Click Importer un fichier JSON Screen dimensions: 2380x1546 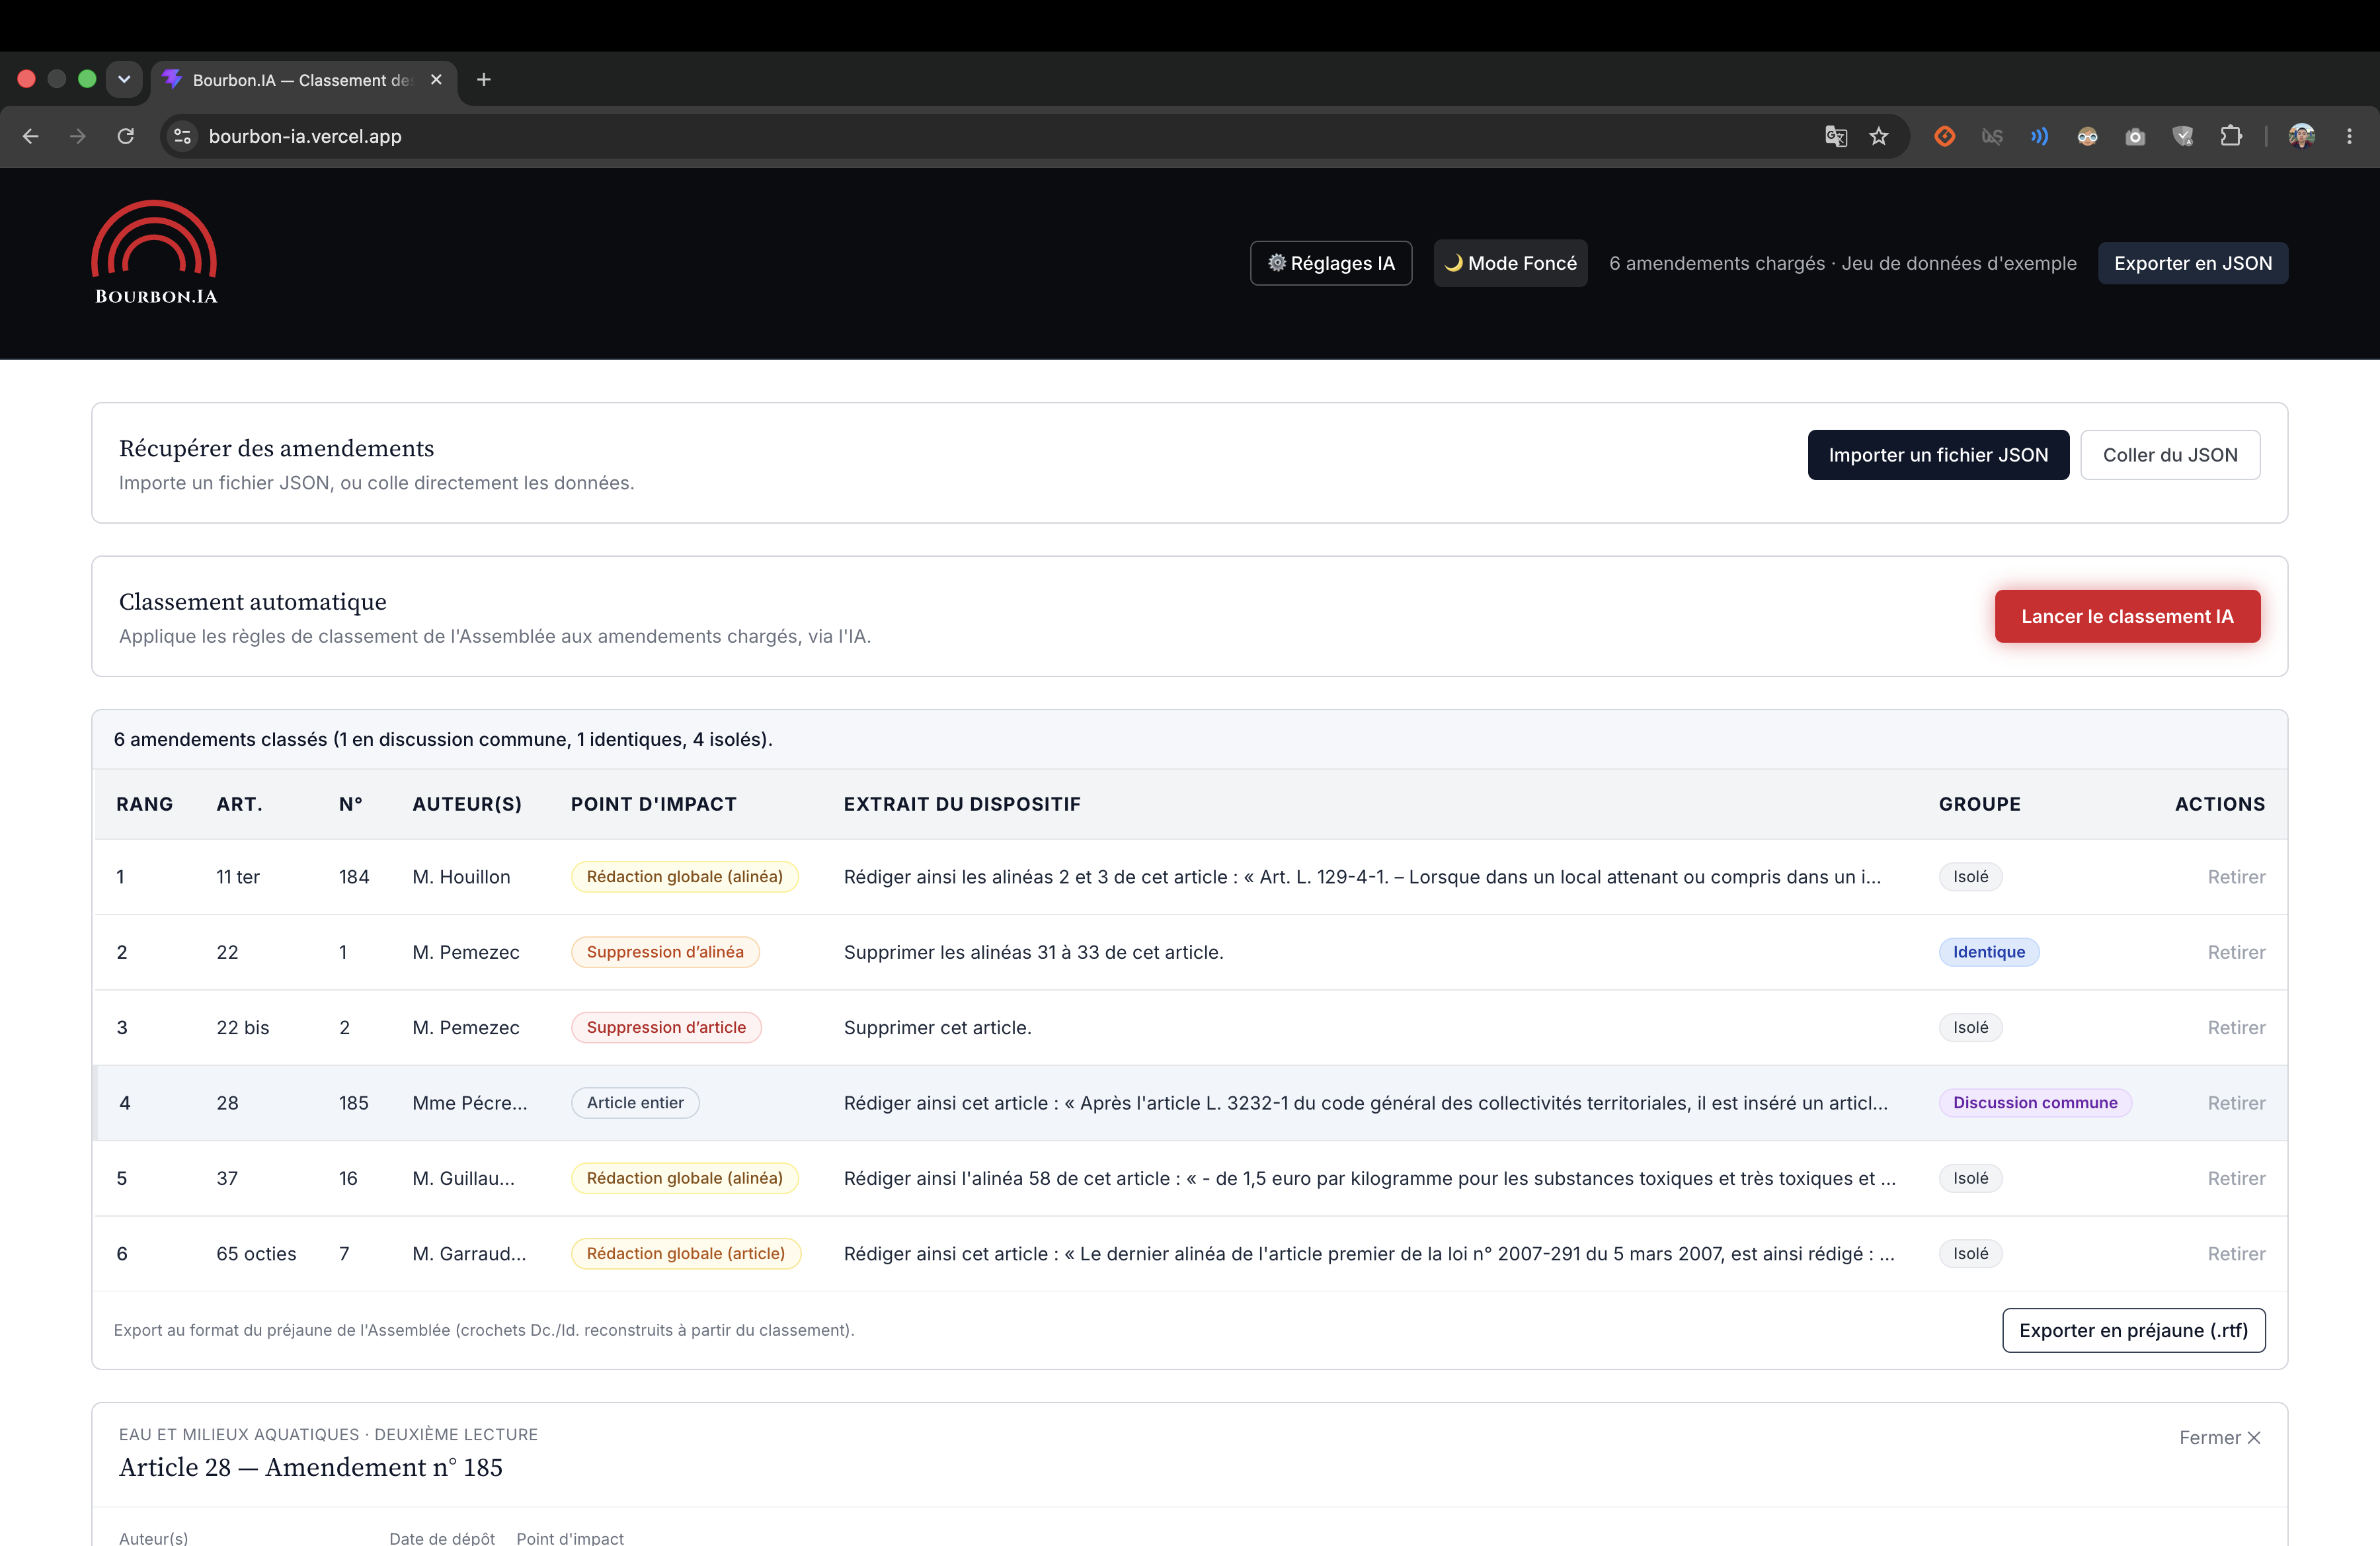coord(1938,455)
